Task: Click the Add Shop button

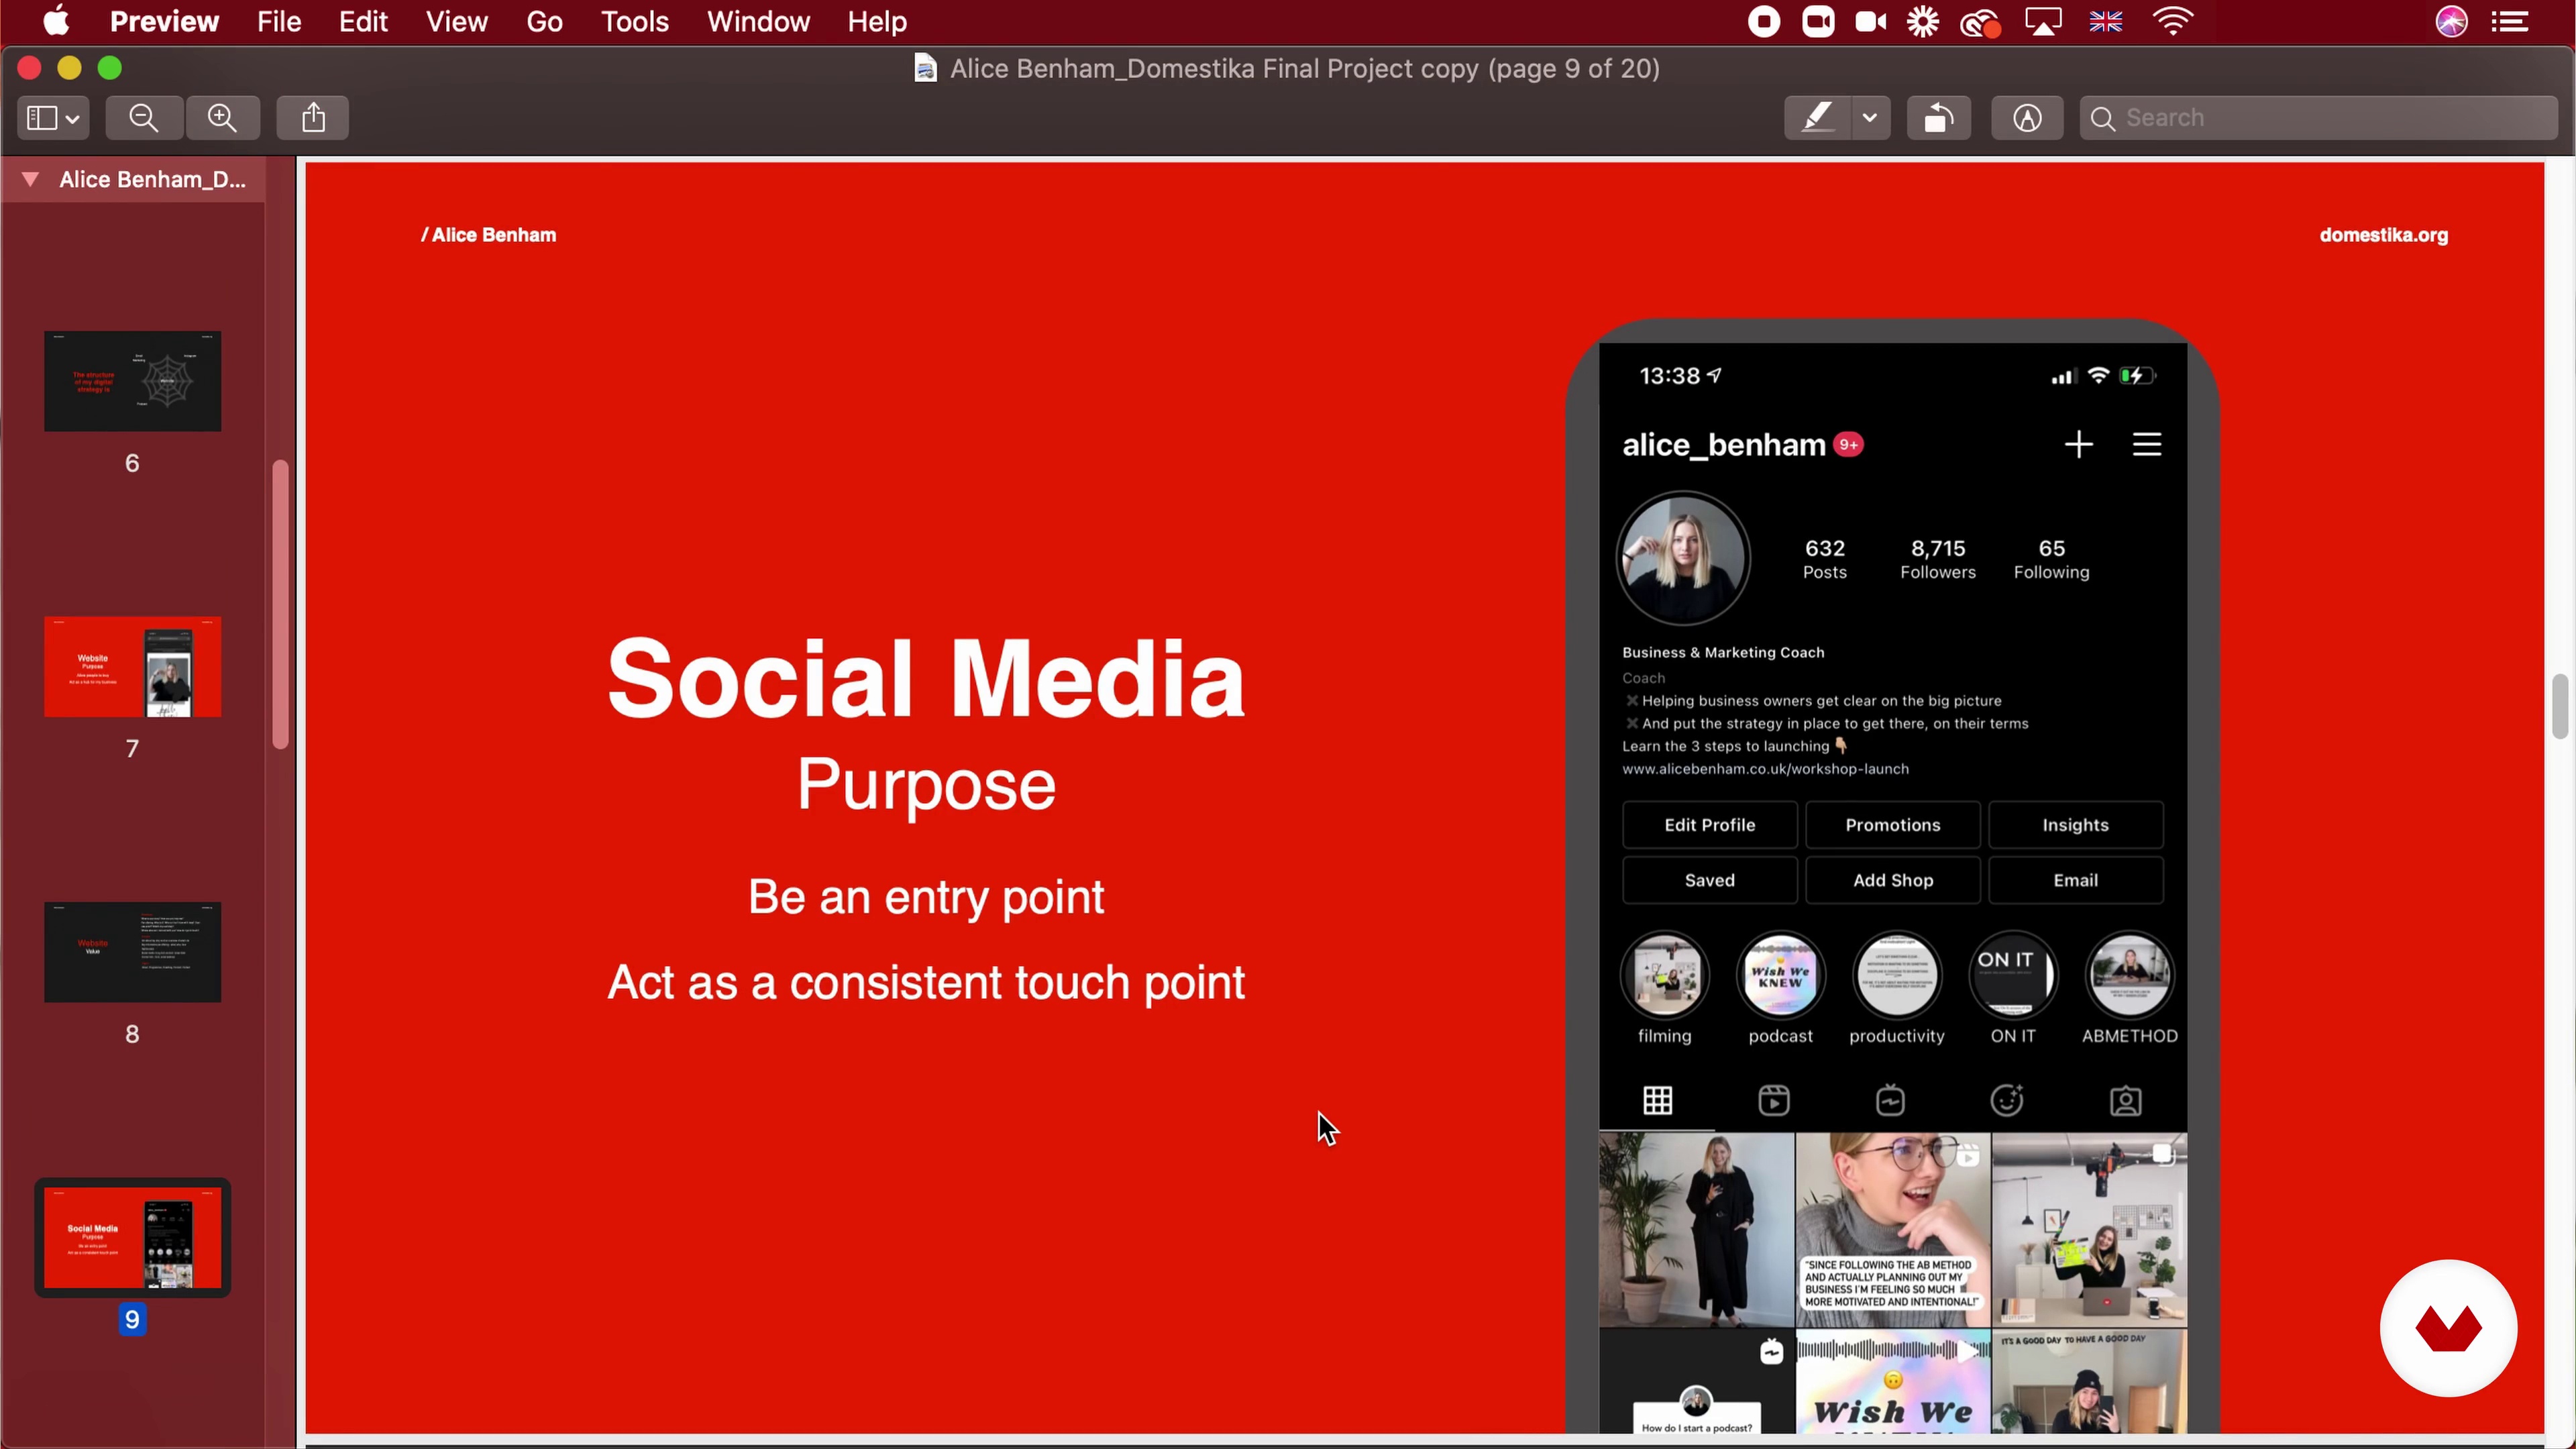Action: pos(1892,880)
